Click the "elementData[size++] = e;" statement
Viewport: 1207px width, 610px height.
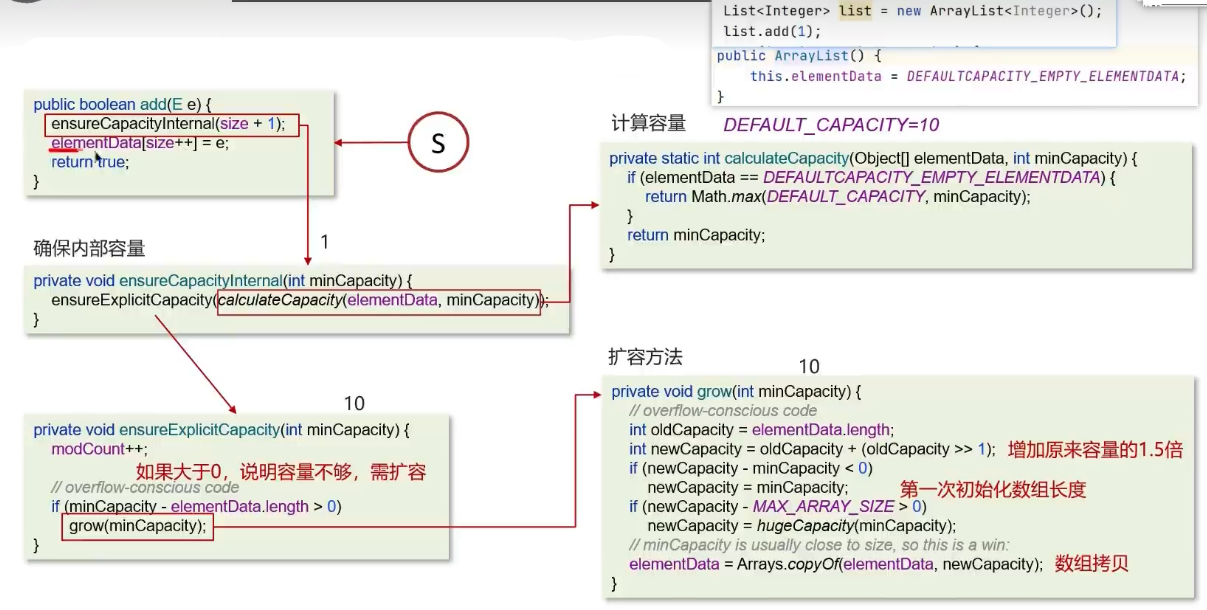[140, 143]
